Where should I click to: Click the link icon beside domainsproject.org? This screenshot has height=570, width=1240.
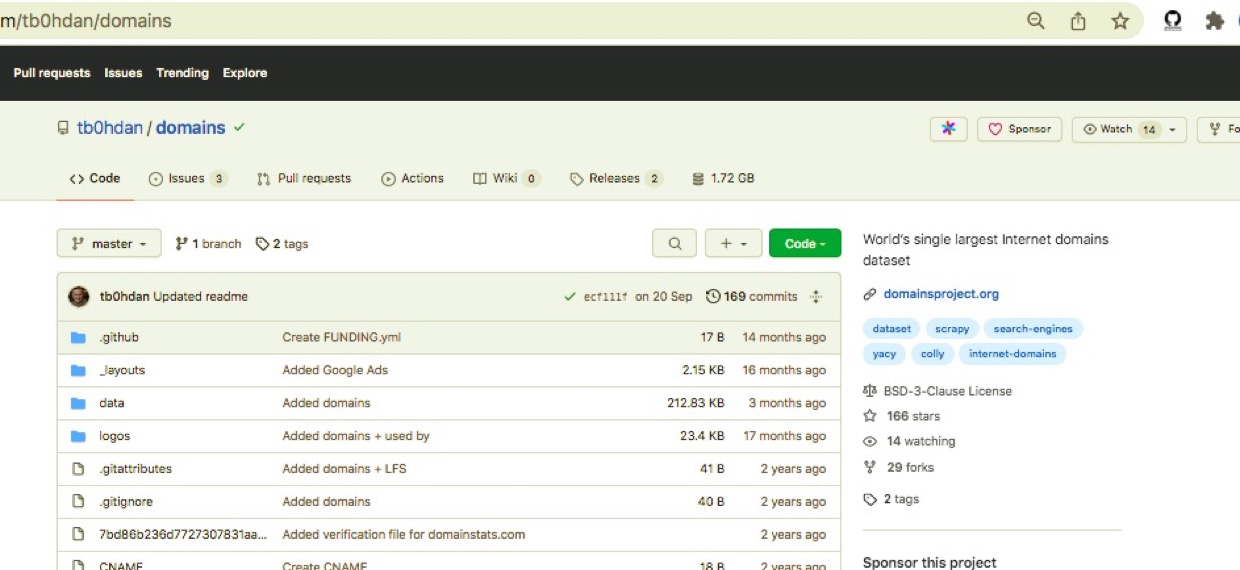[x=870, y=294]
